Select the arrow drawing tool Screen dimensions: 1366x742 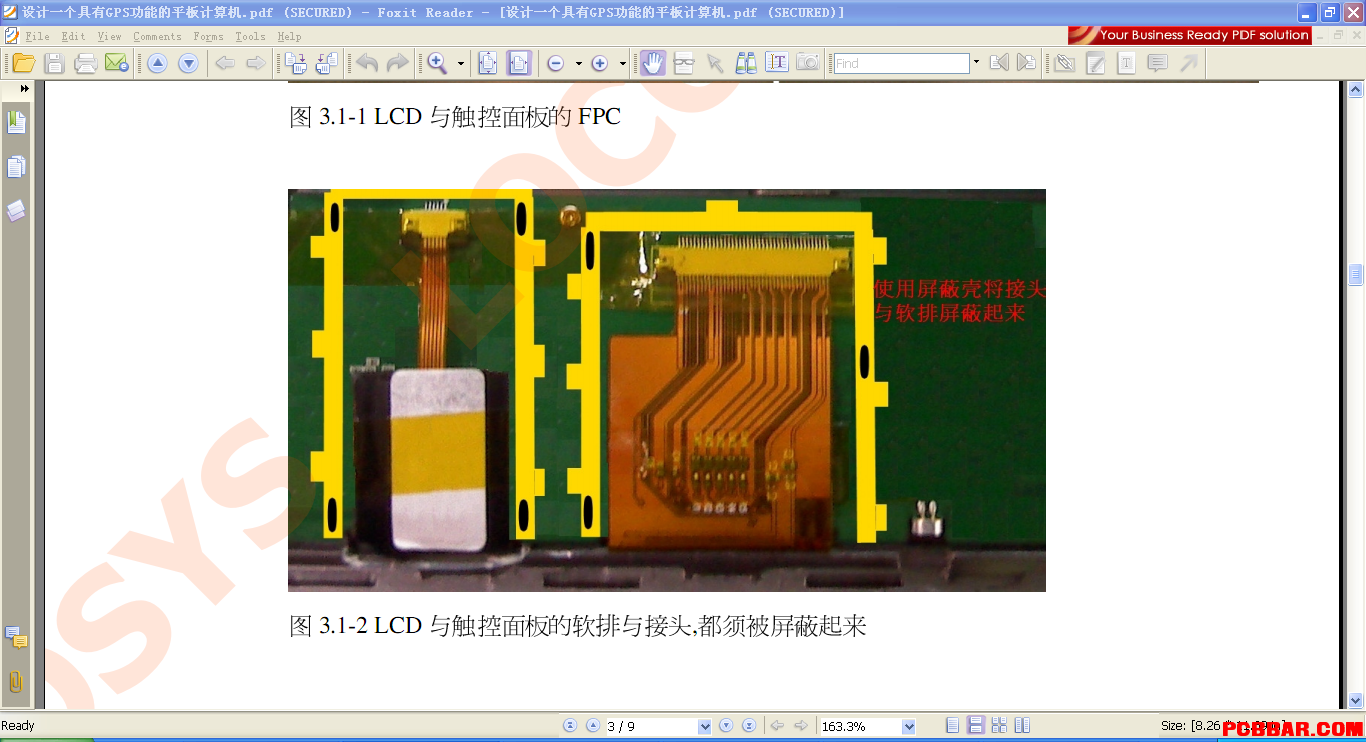tap(1189, 63)
